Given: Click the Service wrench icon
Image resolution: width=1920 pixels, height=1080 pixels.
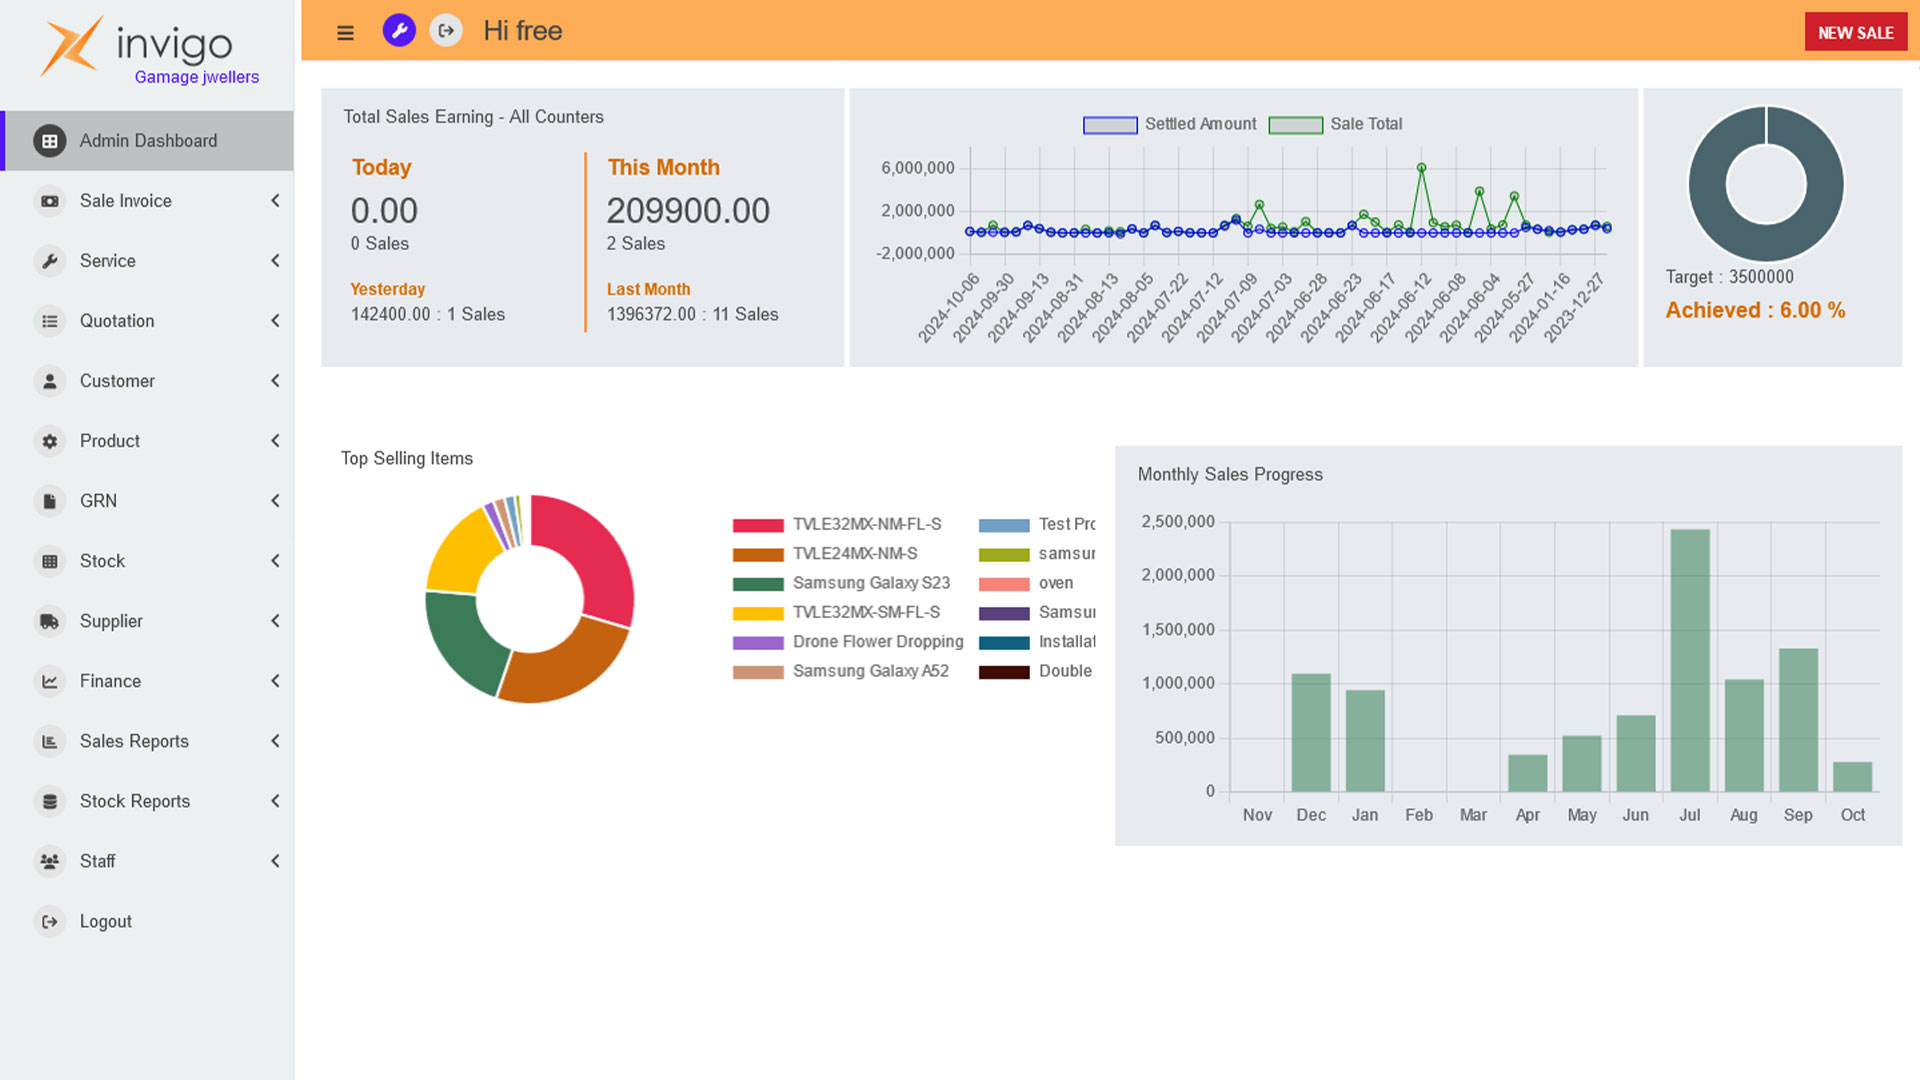Looking at the screenshot, I should tap(50, 261).
